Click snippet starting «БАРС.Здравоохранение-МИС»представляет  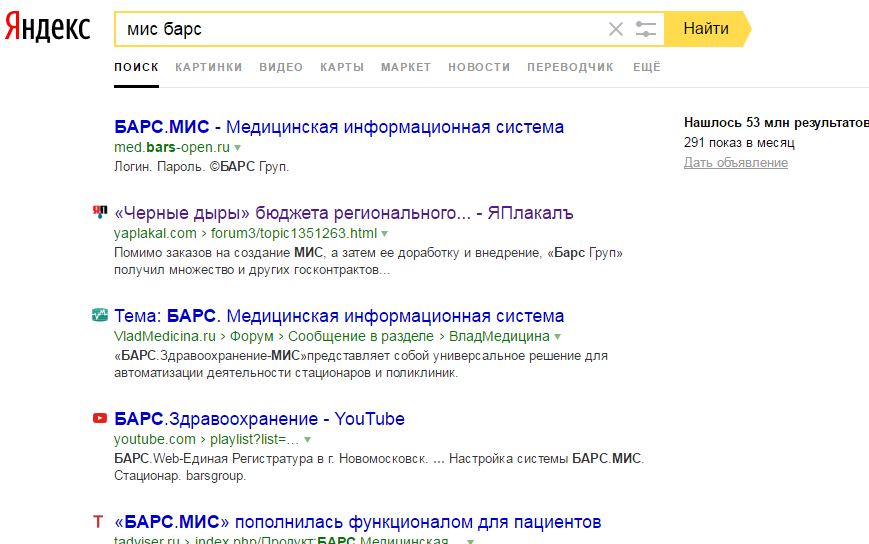[x=361, y=364]
